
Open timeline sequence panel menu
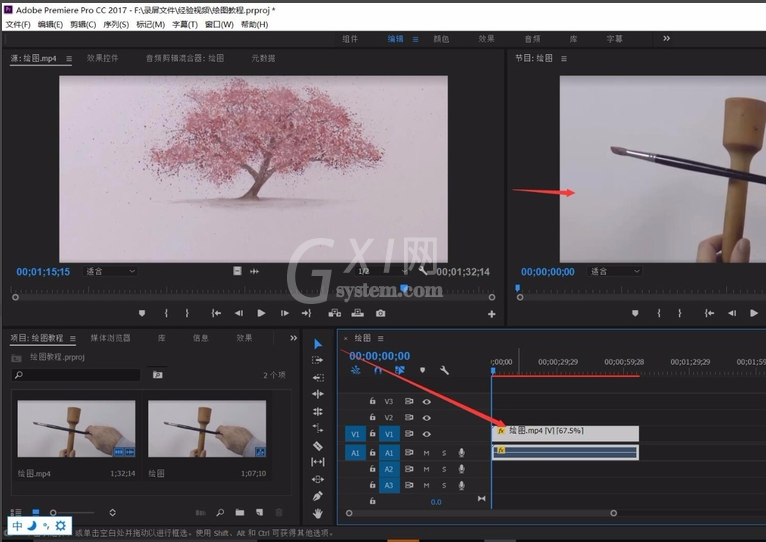(x=381, y=338)
